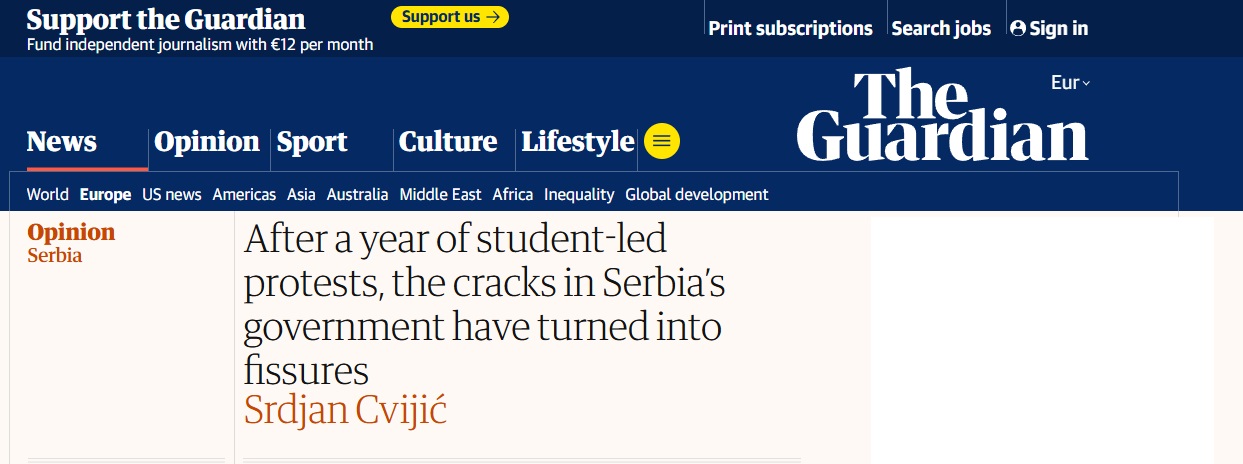This screenshot has width=1243, height=464.
Task: Click the Serbia topic tag
Action: [55, 255]
